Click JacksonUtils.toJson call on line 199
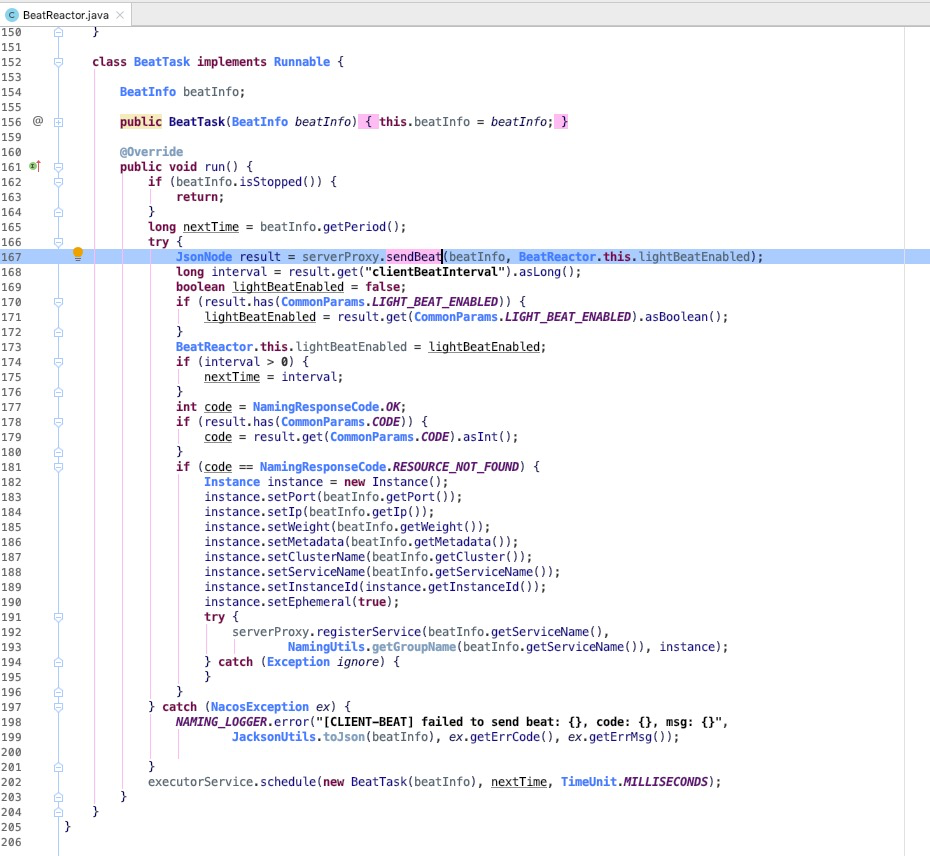Screen dimensions: 930x856 [298, 737]
